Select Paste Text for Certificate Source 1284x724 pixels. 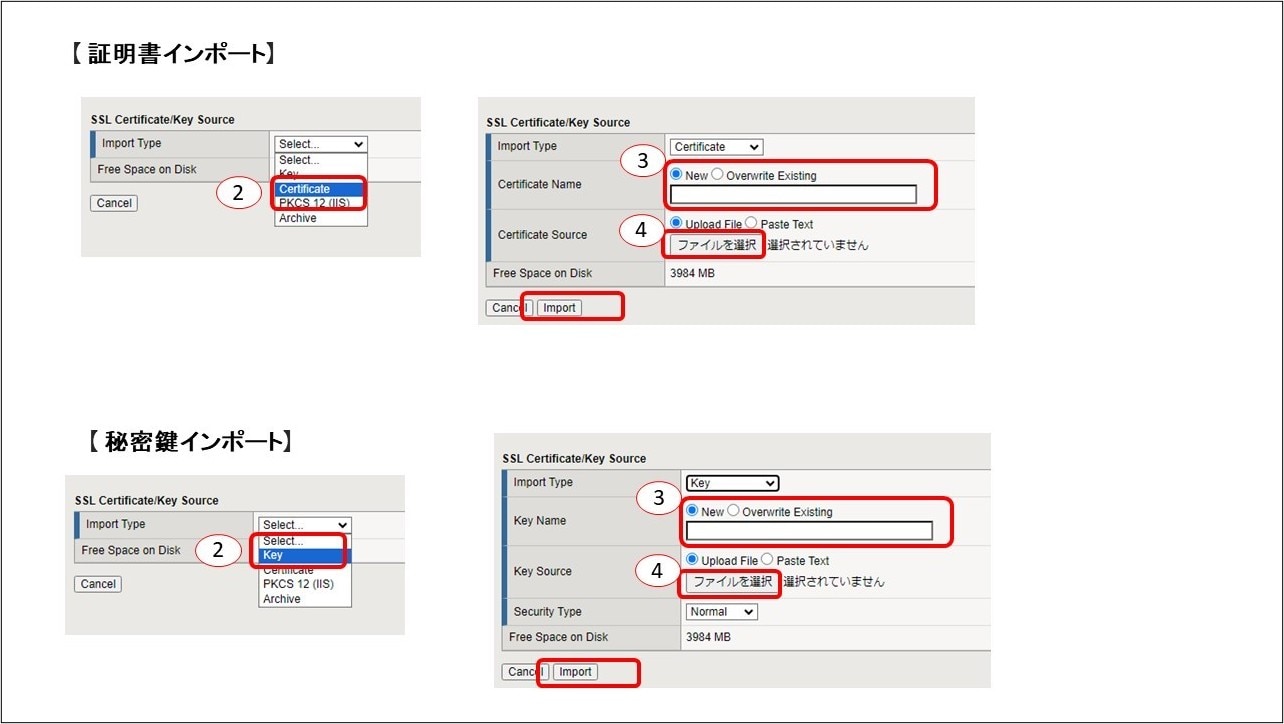pos(752,224)
